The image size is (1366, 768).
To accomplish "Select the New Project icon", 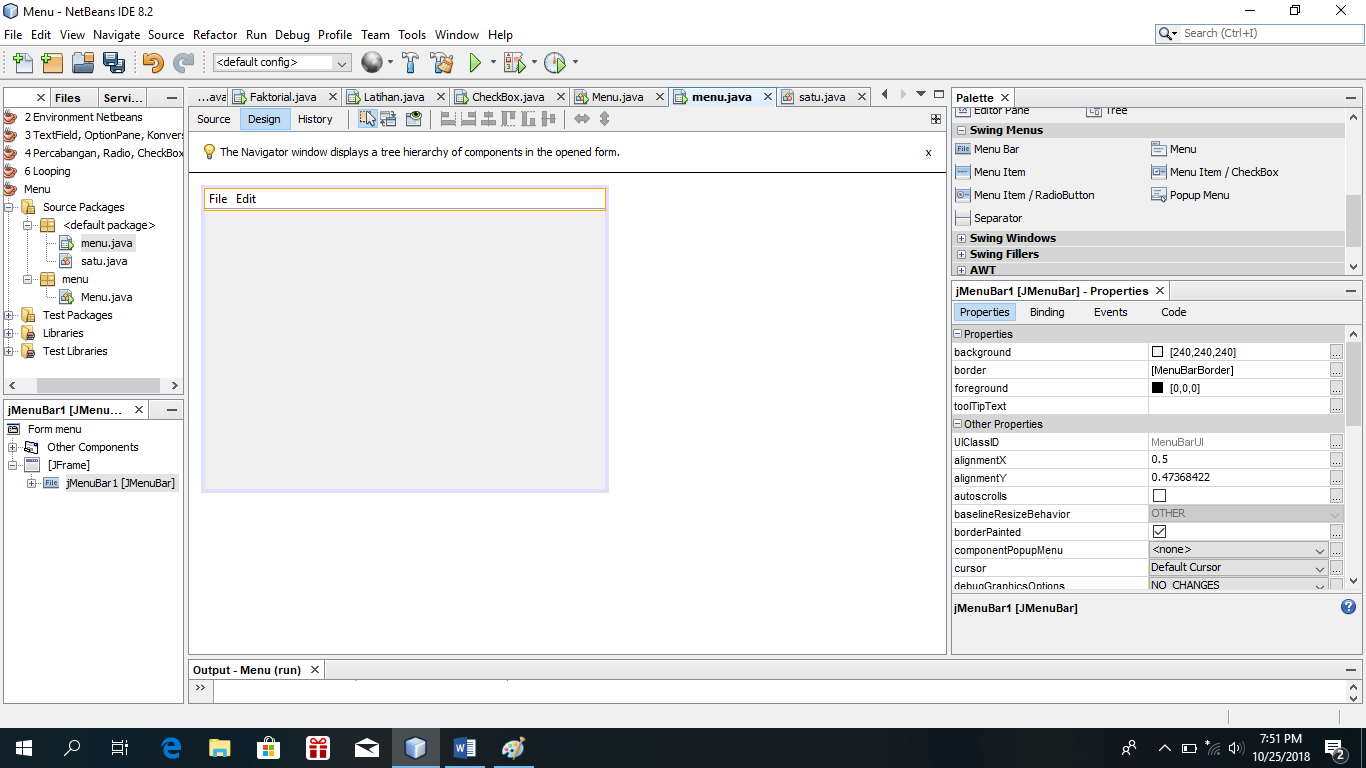I will click(51, 61).
